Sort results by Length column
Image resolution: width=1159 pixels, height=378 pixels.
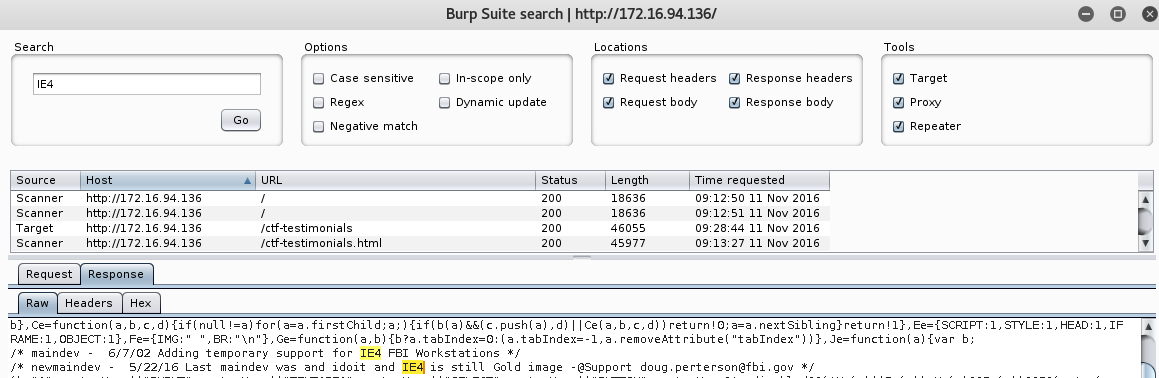(648, 180)
